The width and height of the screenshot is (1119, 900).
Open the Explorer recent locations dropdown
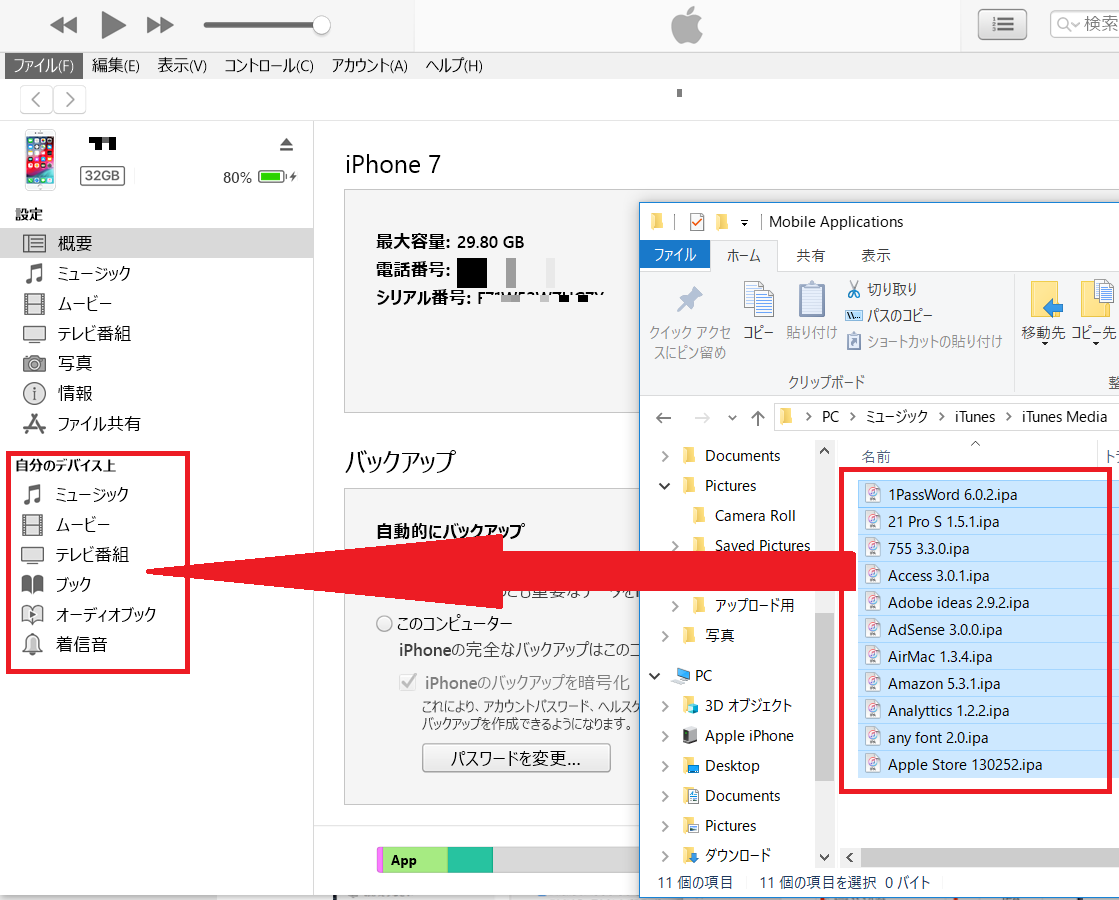[732, 418]
